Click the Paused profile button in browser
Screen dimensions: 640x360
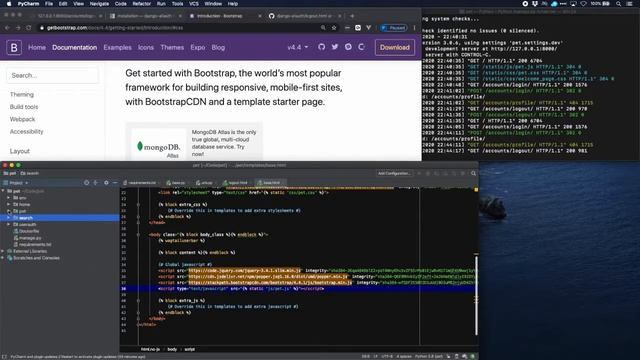(393, 28)
